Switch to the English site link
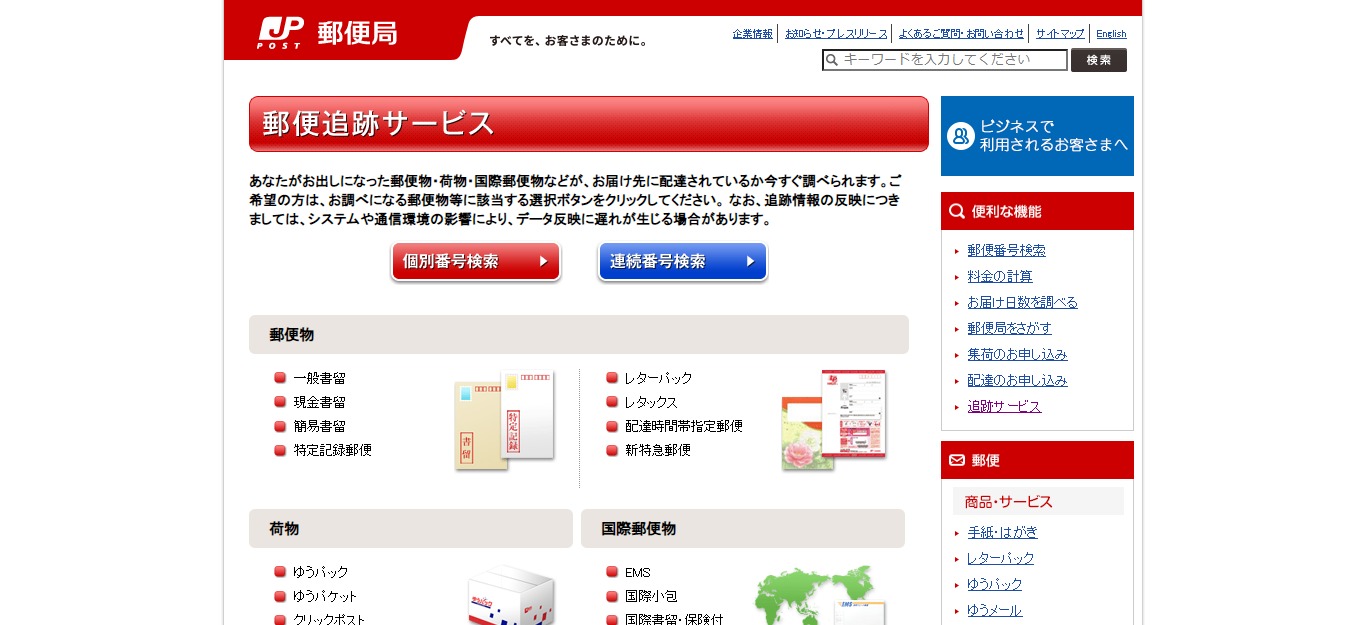 point(1111,34)
